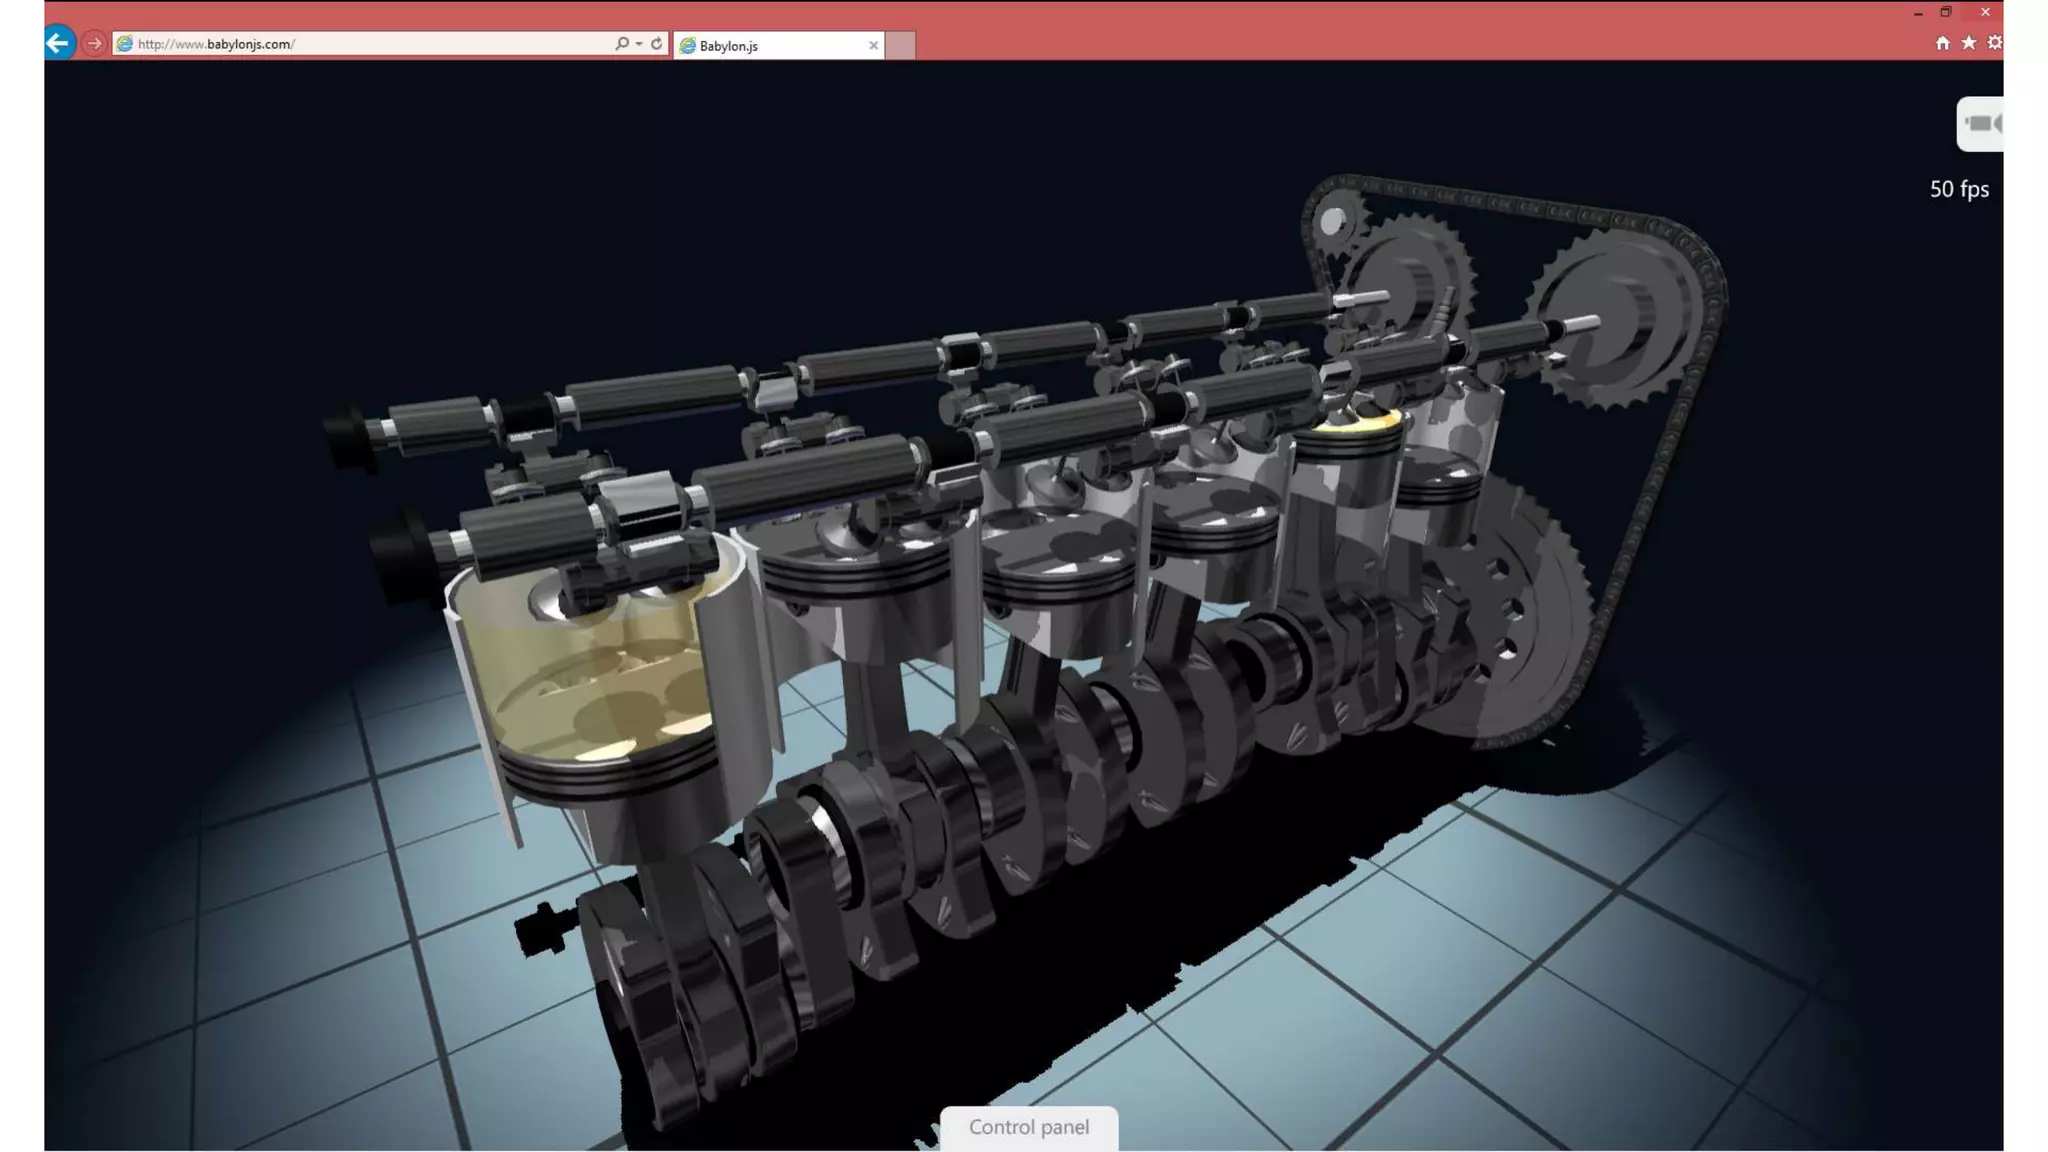
Task: Click the search magnifier in address bar
Action: pyautogui.click(x=622, y=43)
